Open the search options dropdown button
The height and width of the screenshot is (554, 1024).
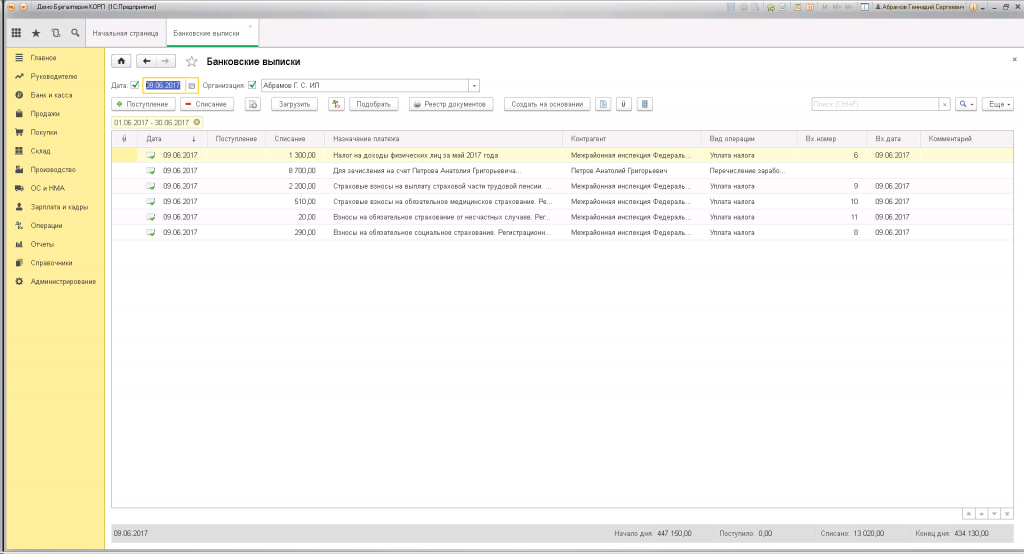pyautogui.click(x=966, y=104)
